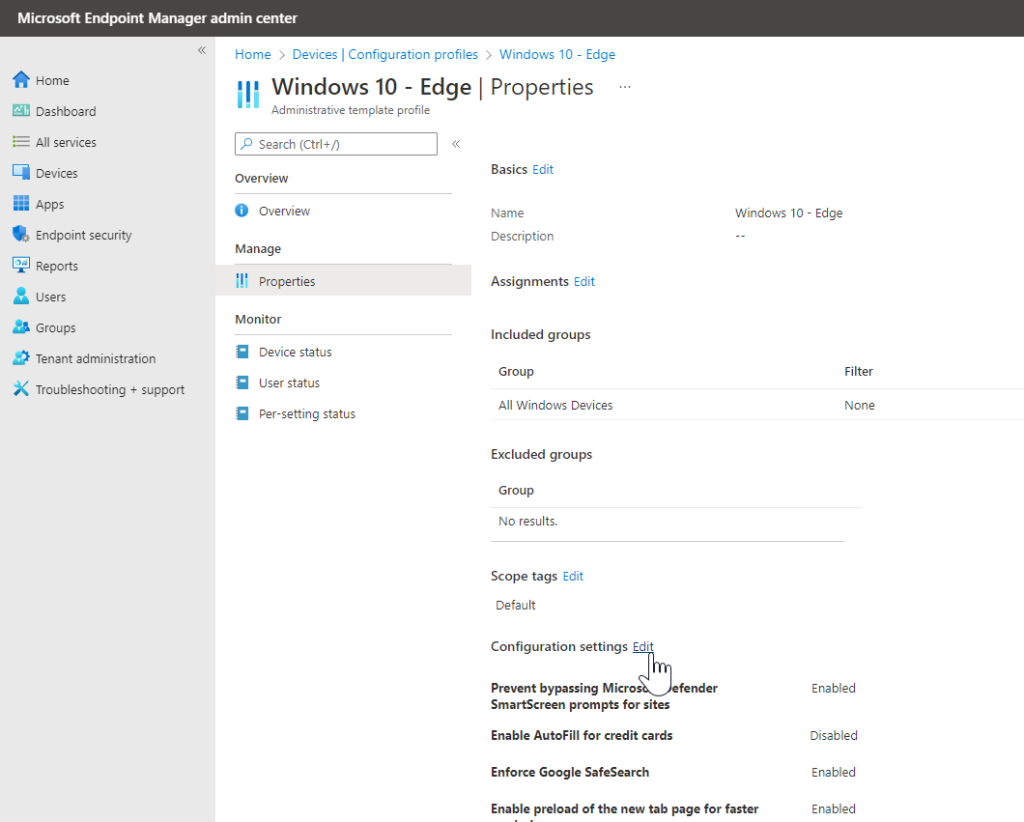The height and width of the screenshot is (822, 1024).
Task: Open Reports from the sidebar
Action: [22, 265]
